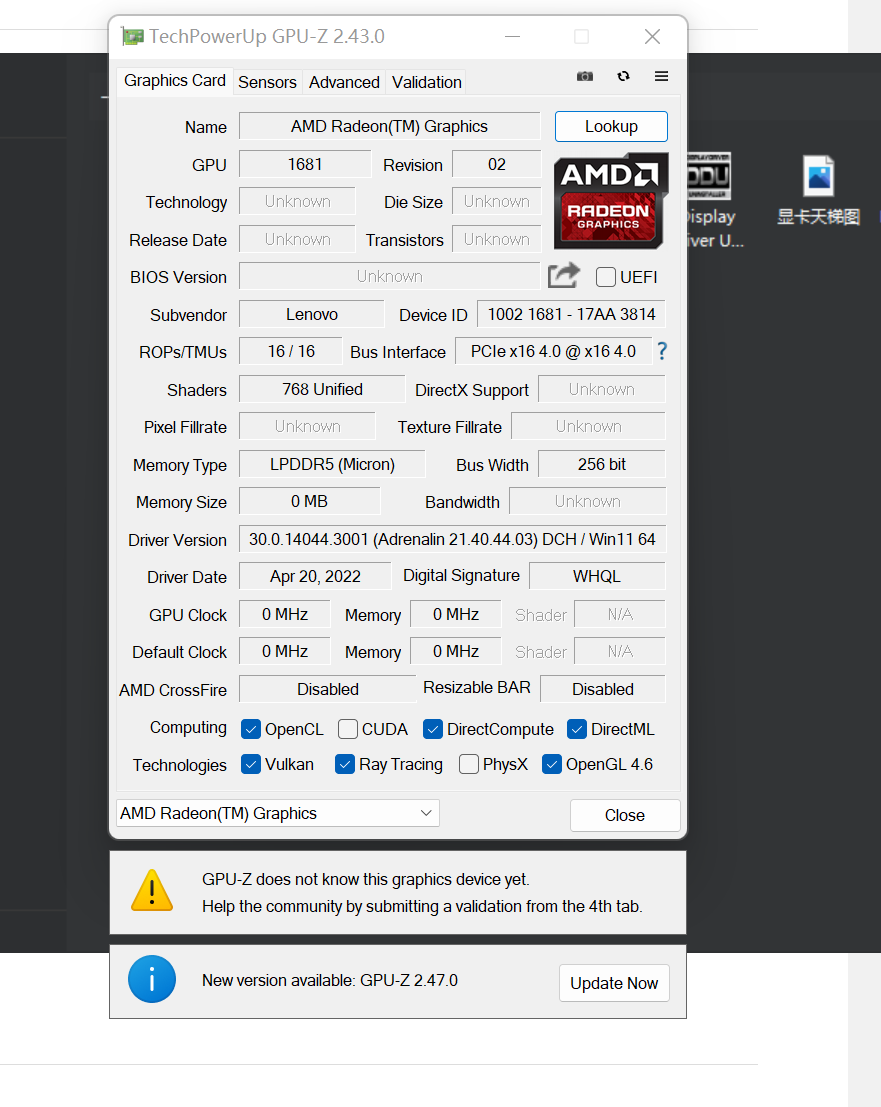Click the blue info icon
Screen dimensions: 881x1107
152,979
